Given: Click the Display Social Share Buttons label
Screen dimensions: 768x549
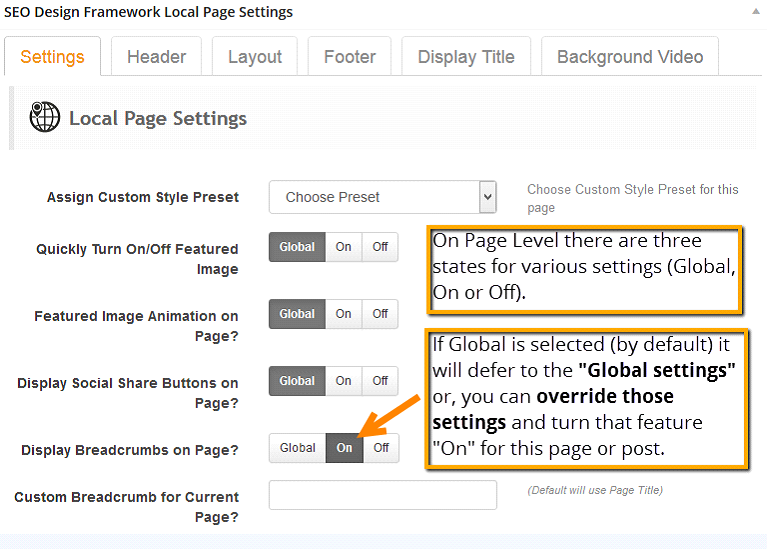Looking at the screenshot, I should click(x=127, y=393).
